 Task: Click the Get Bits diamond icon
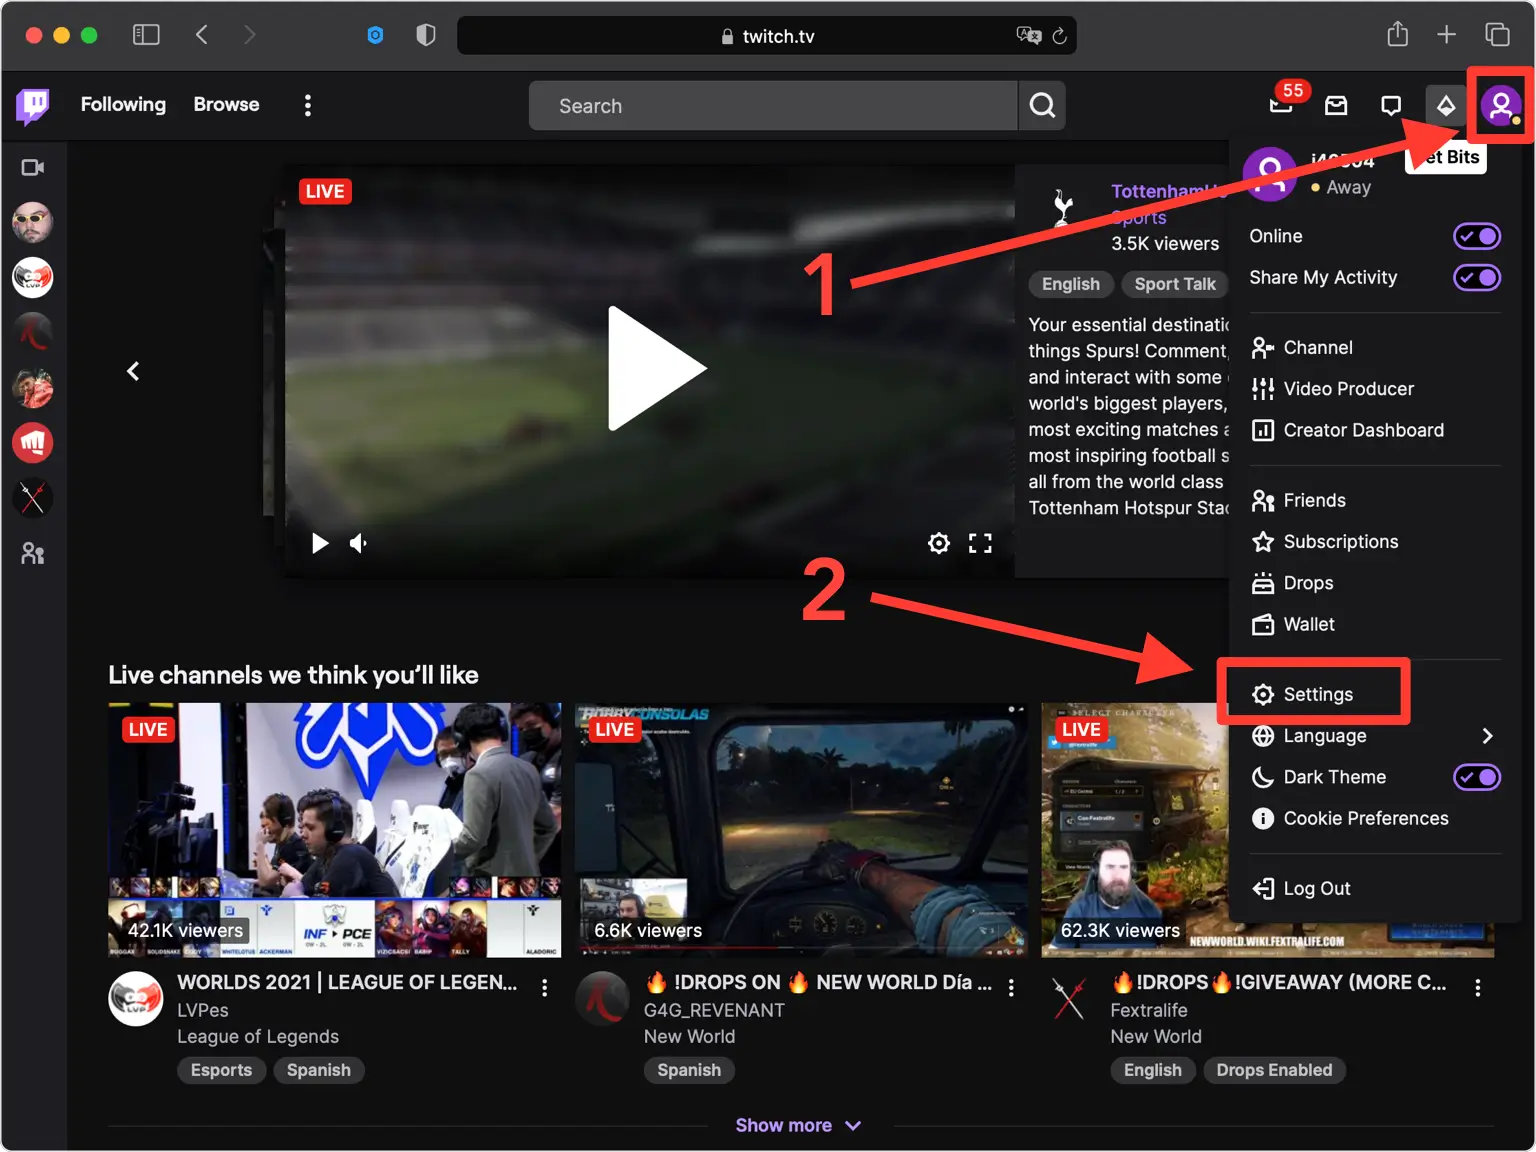point(1446,105)
